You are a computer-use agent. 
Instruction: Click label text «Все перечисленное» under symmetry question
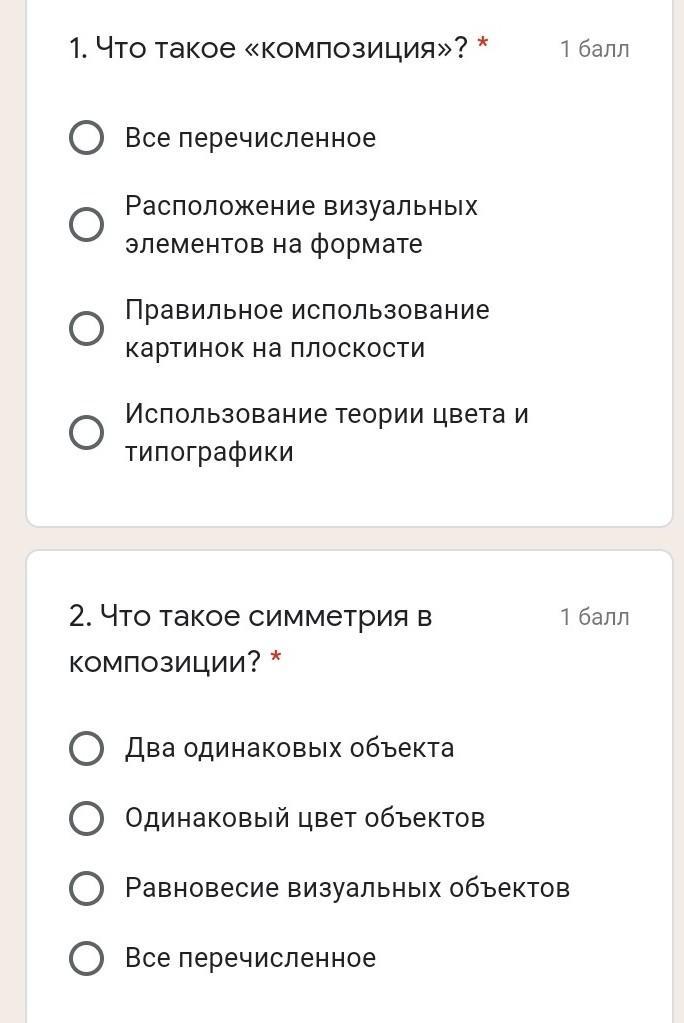click(251, 958)
